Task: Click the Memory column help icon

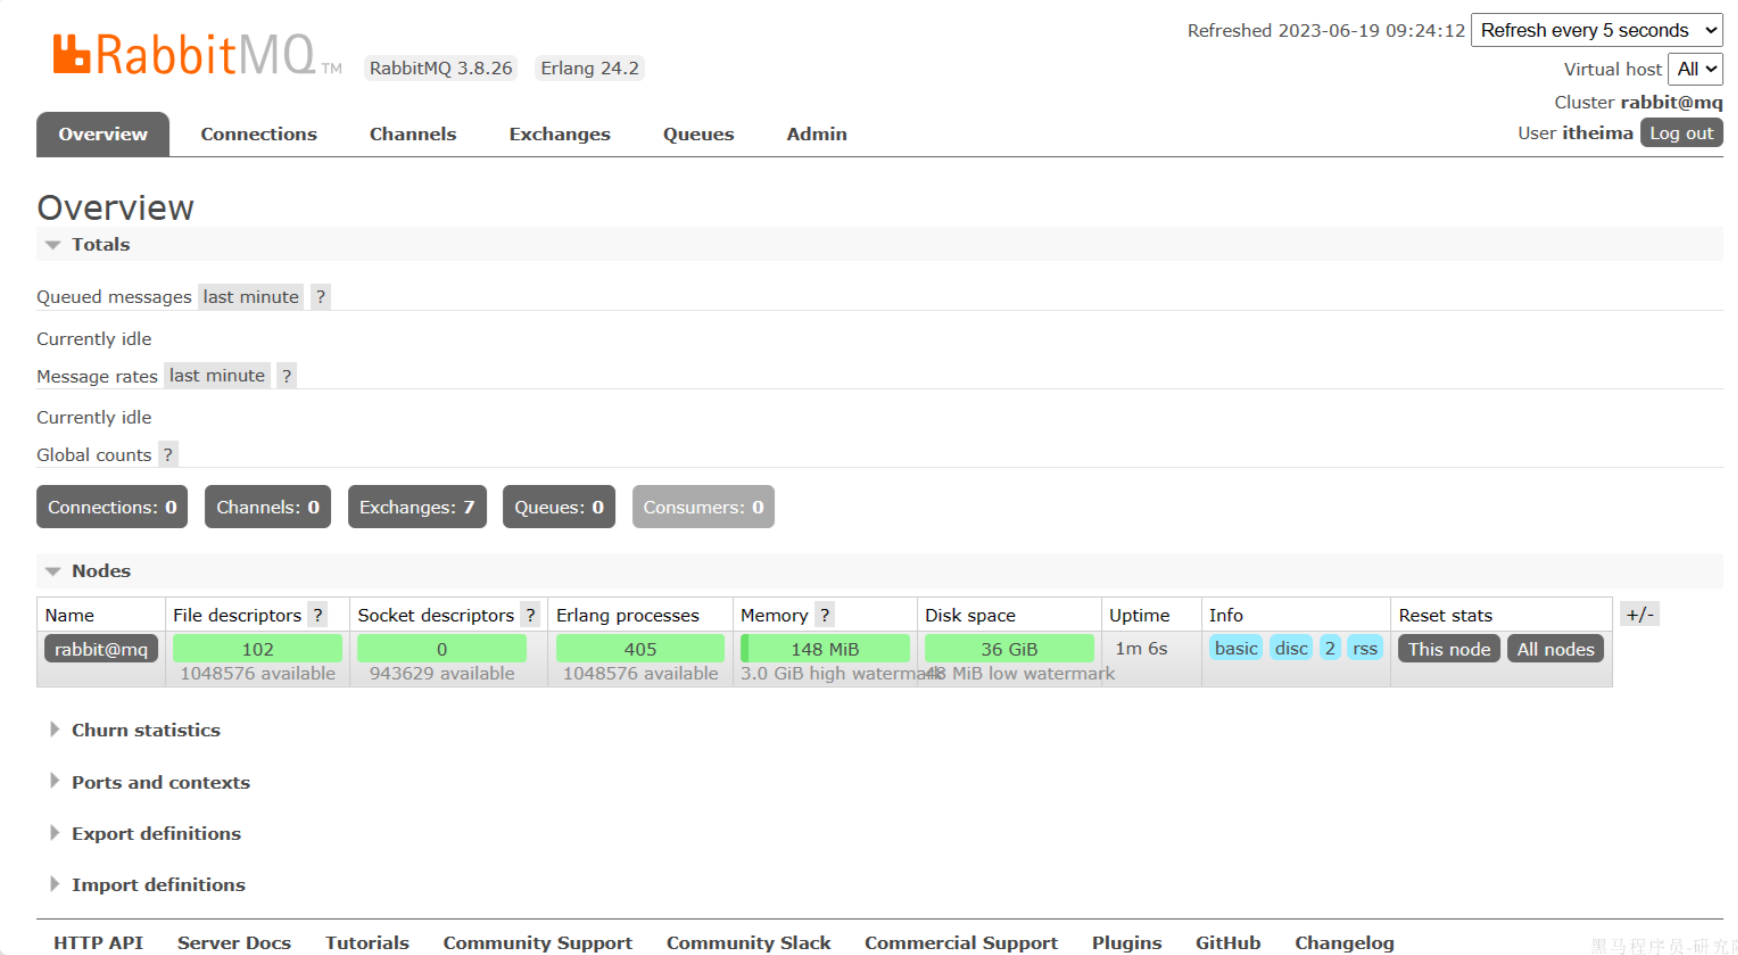Action: [x=824, y=614]
